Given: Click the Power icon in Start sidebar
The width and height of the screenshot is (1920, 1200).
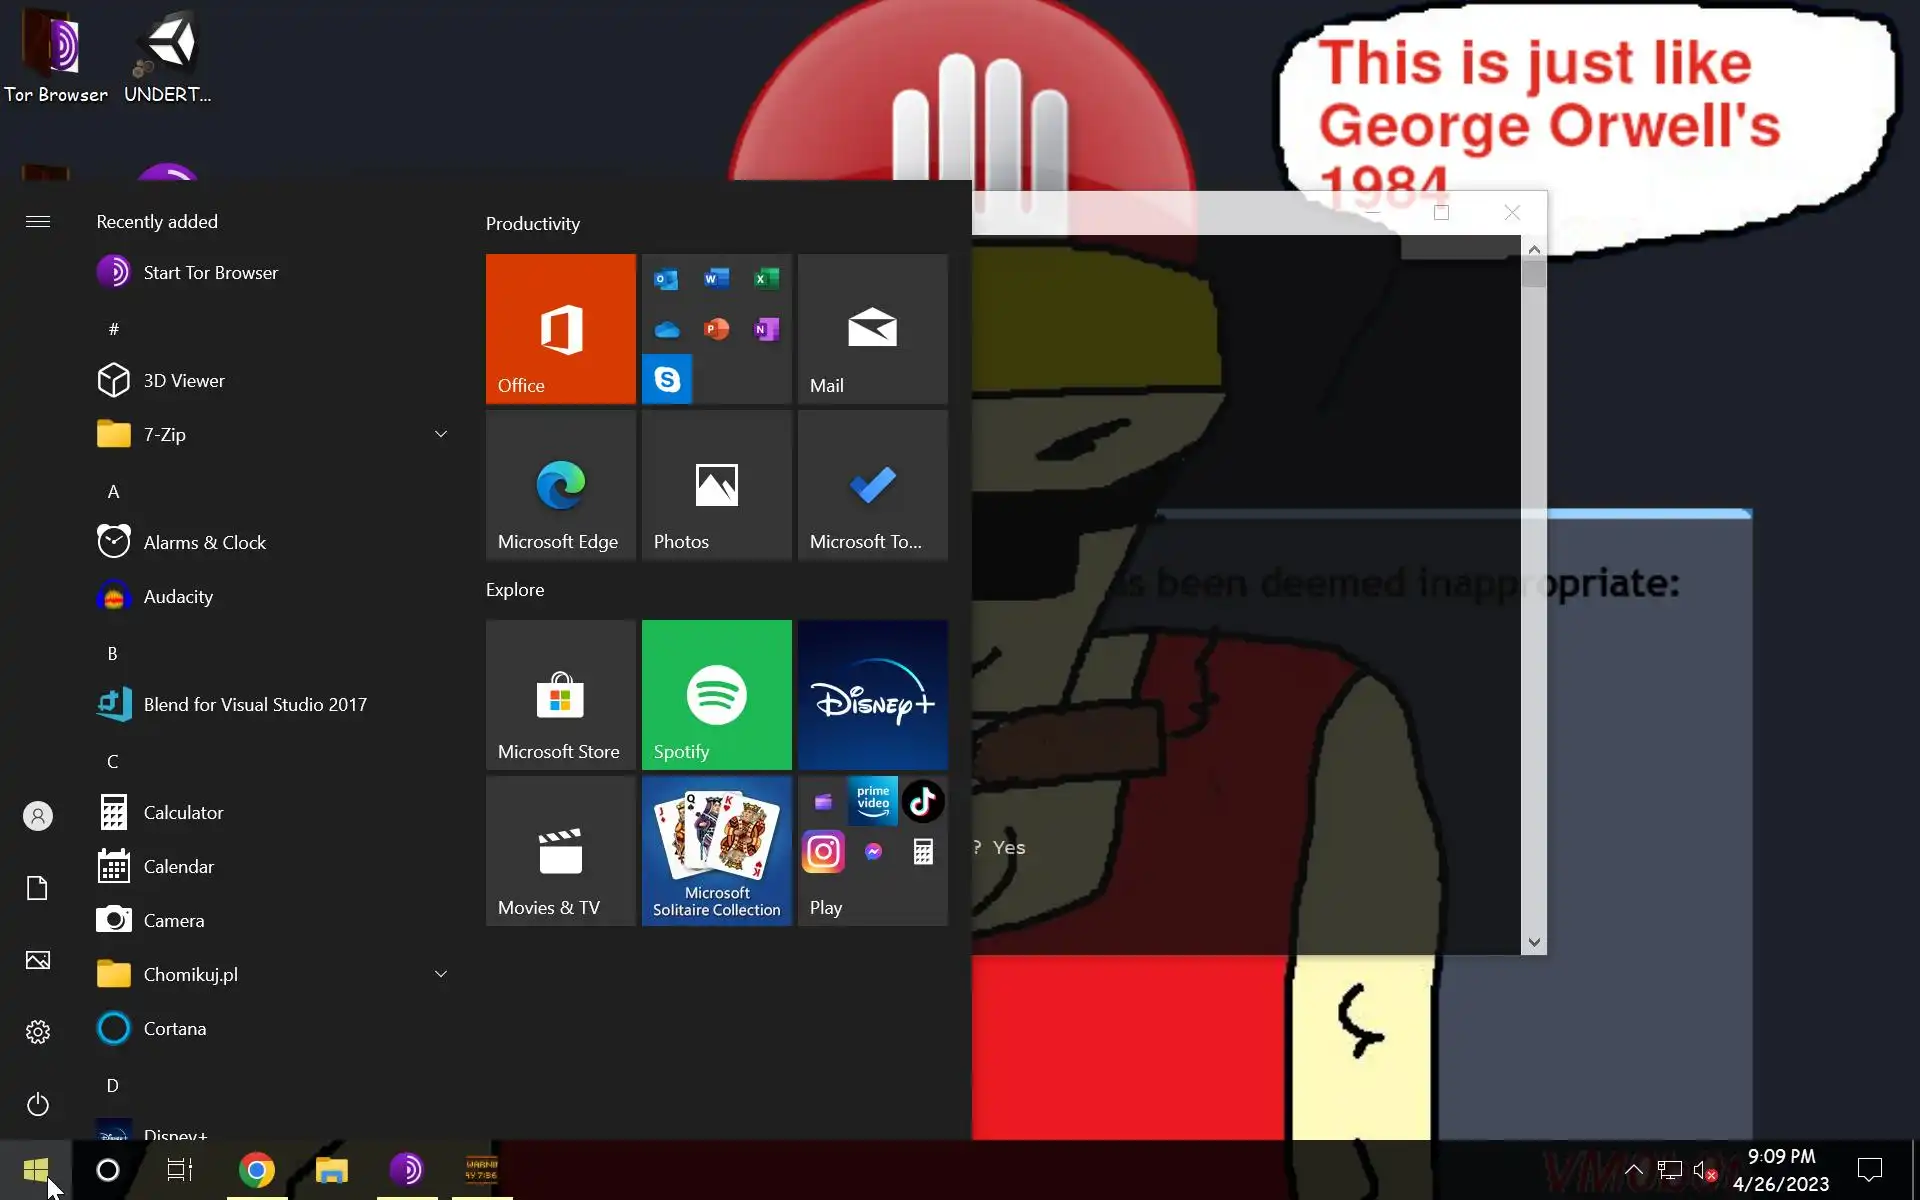Looking at the screenshot, I should coord(38,1104).
